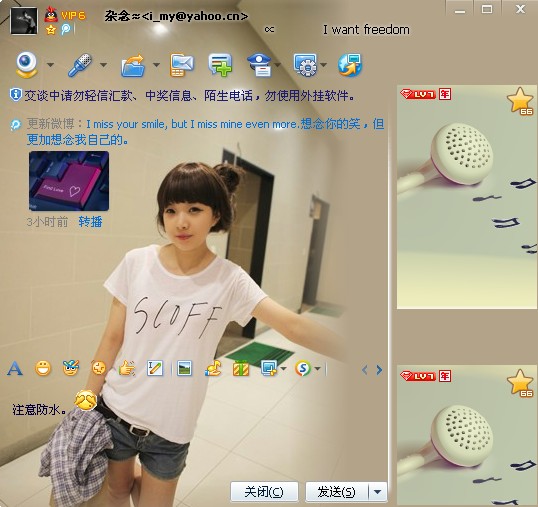Viewport: 538px width, 507px height.
Task: Click the globe with arrow icon
Action: tap(350, 65)
